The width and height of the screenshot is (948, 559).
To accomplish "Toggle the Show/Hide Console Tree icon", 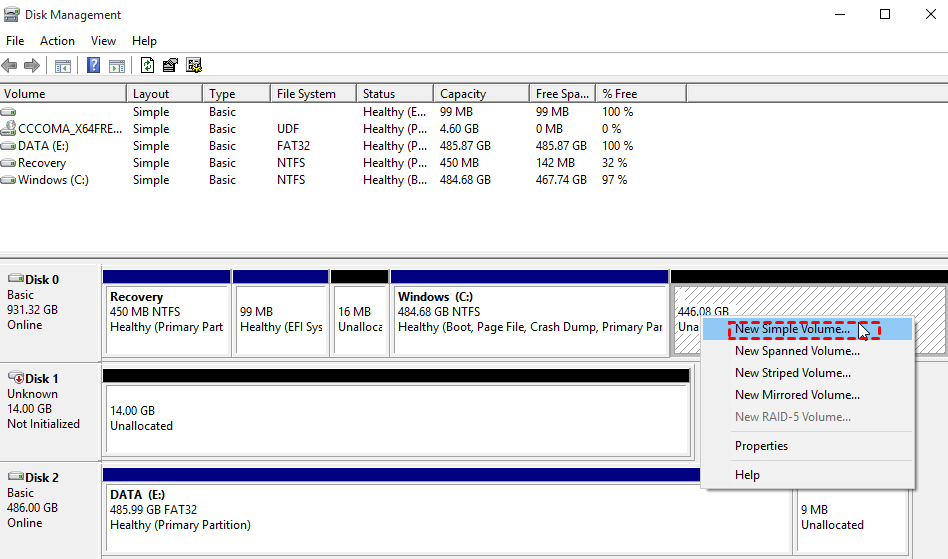I will click(x=63, y=65).
